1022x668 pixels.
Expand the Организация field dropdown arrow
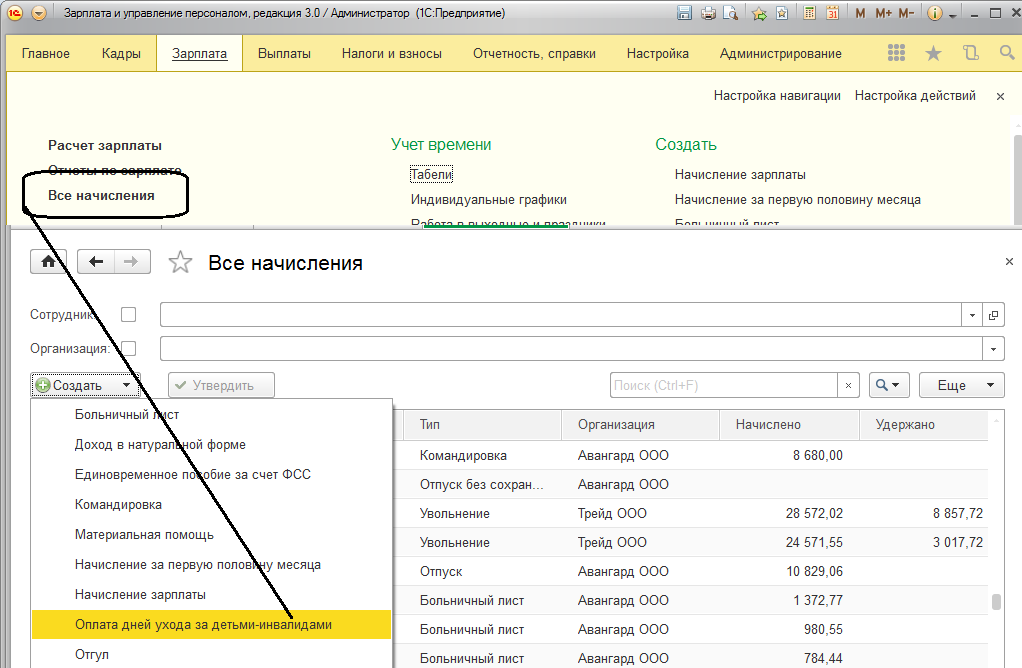pyautogui.click(x=993, y=349)
